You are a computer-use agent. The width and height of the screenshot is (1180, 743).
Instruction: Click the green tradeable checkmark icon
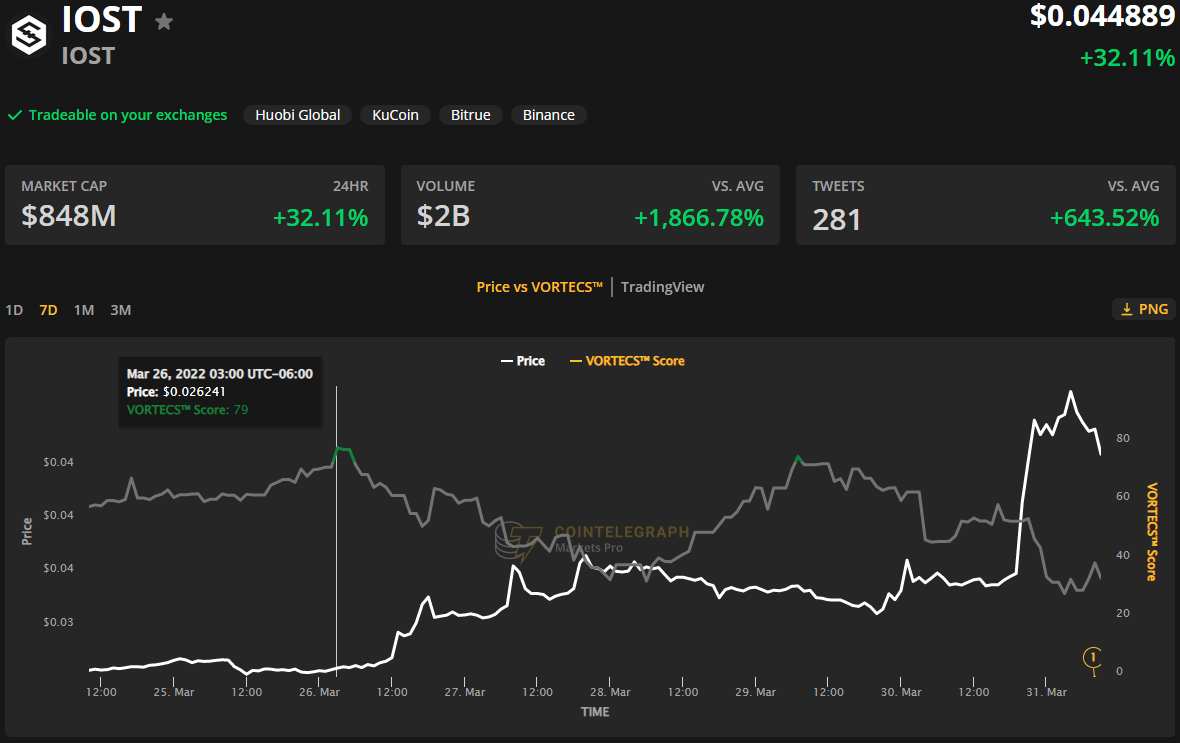15,115
